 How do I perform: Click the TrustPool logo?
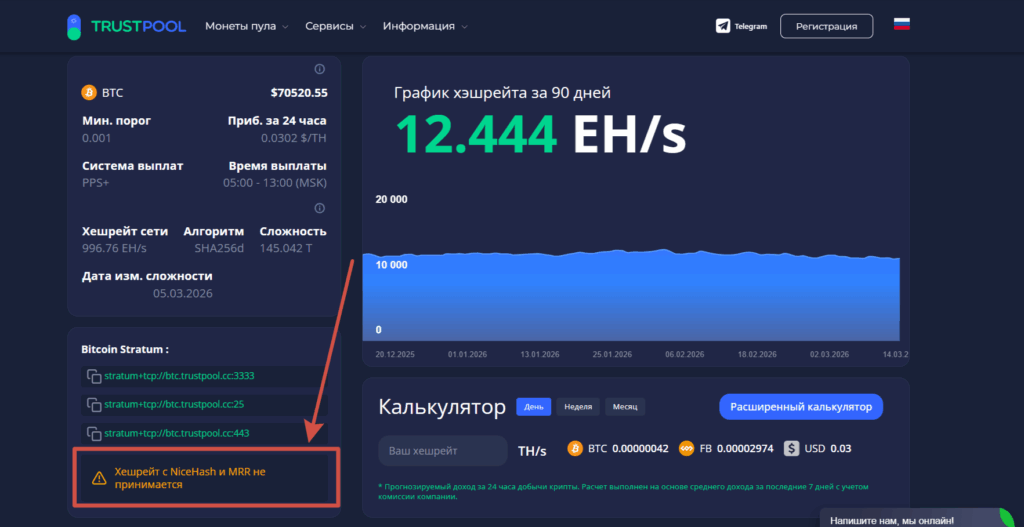pos(126,26)
